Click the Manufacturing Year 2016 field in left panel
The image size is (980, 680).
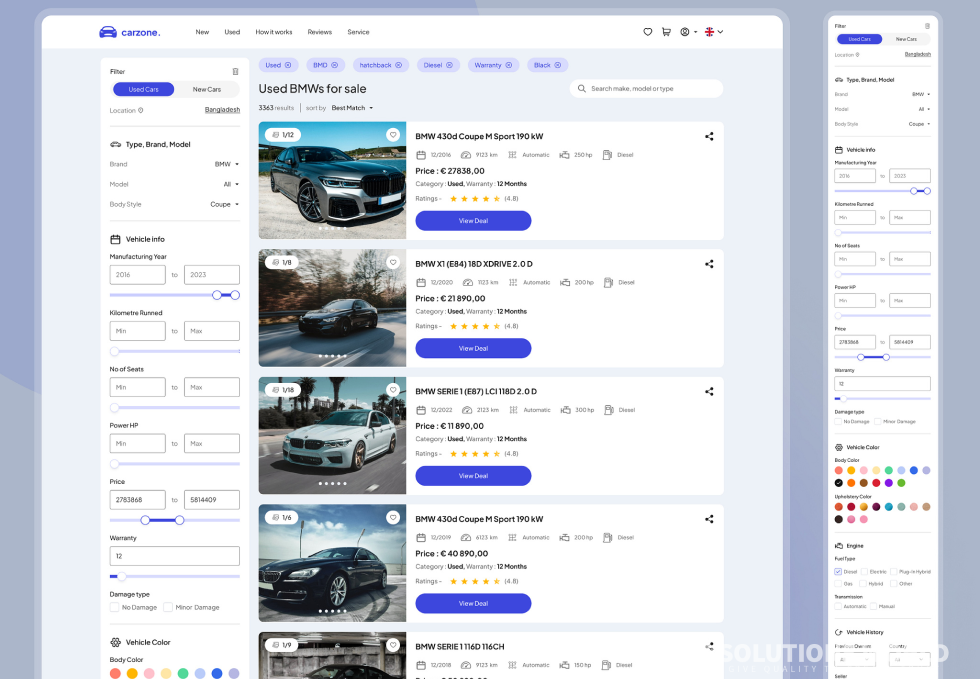[138, 274]
